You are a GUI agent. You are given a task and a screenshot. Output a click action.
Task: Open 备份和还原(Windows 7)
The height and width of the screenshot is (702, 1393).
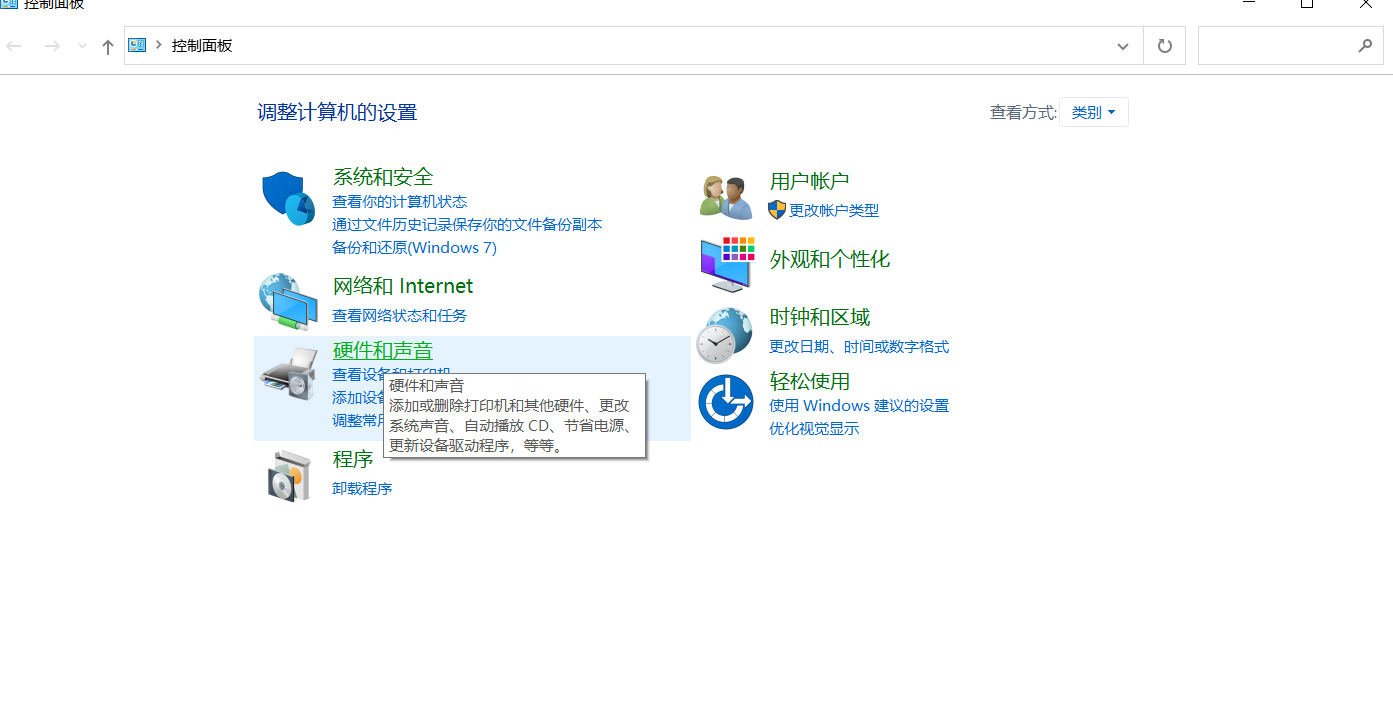(414, 247)
